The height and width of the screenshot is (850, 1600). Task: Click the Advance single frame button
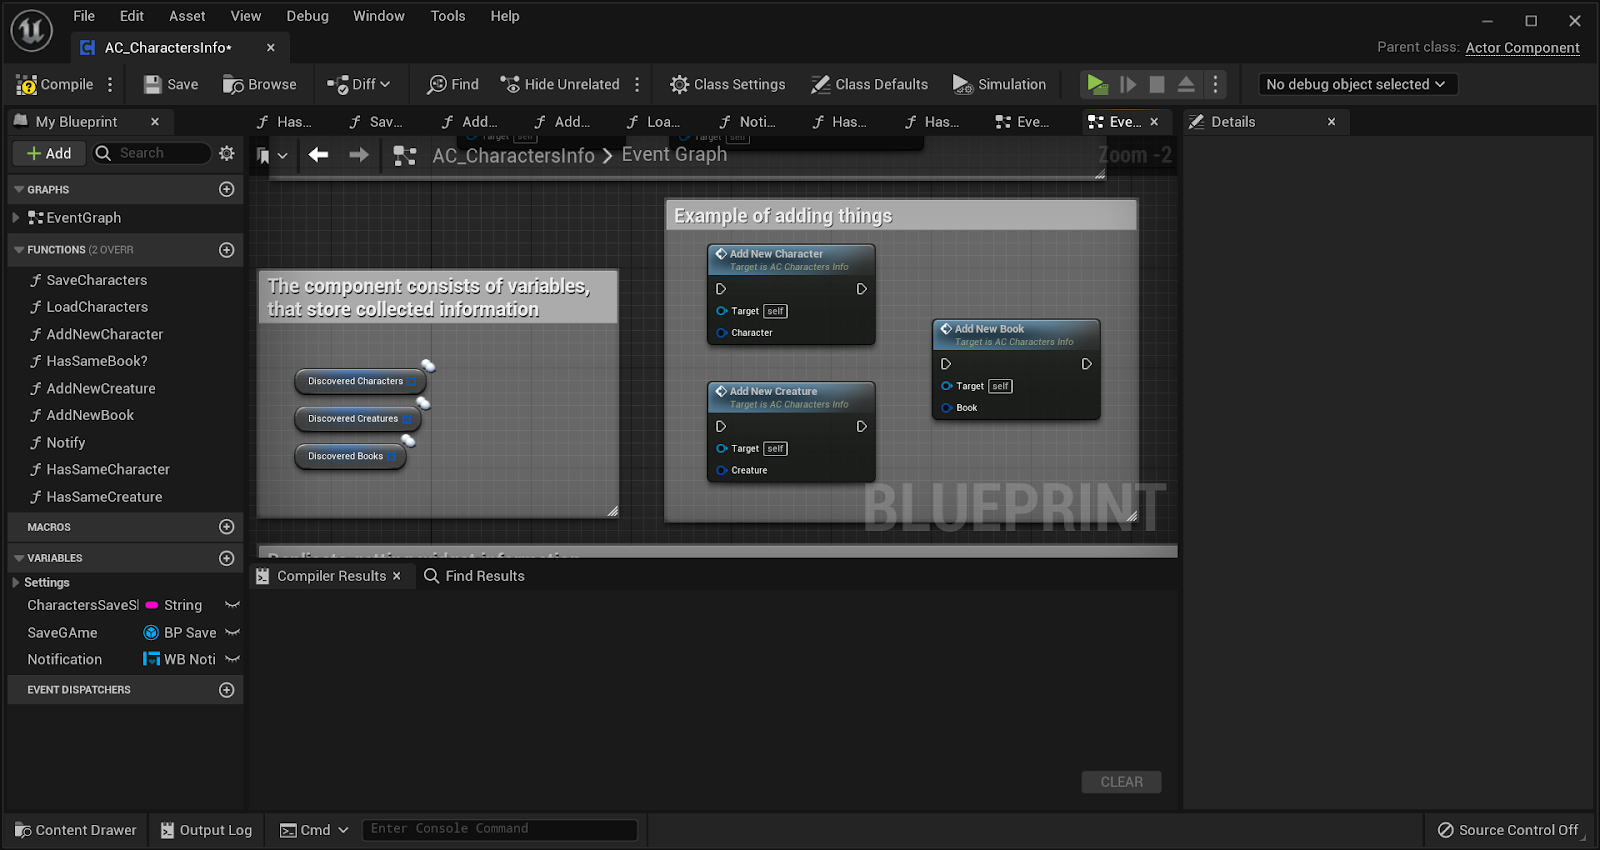[x=1128, y=85]
